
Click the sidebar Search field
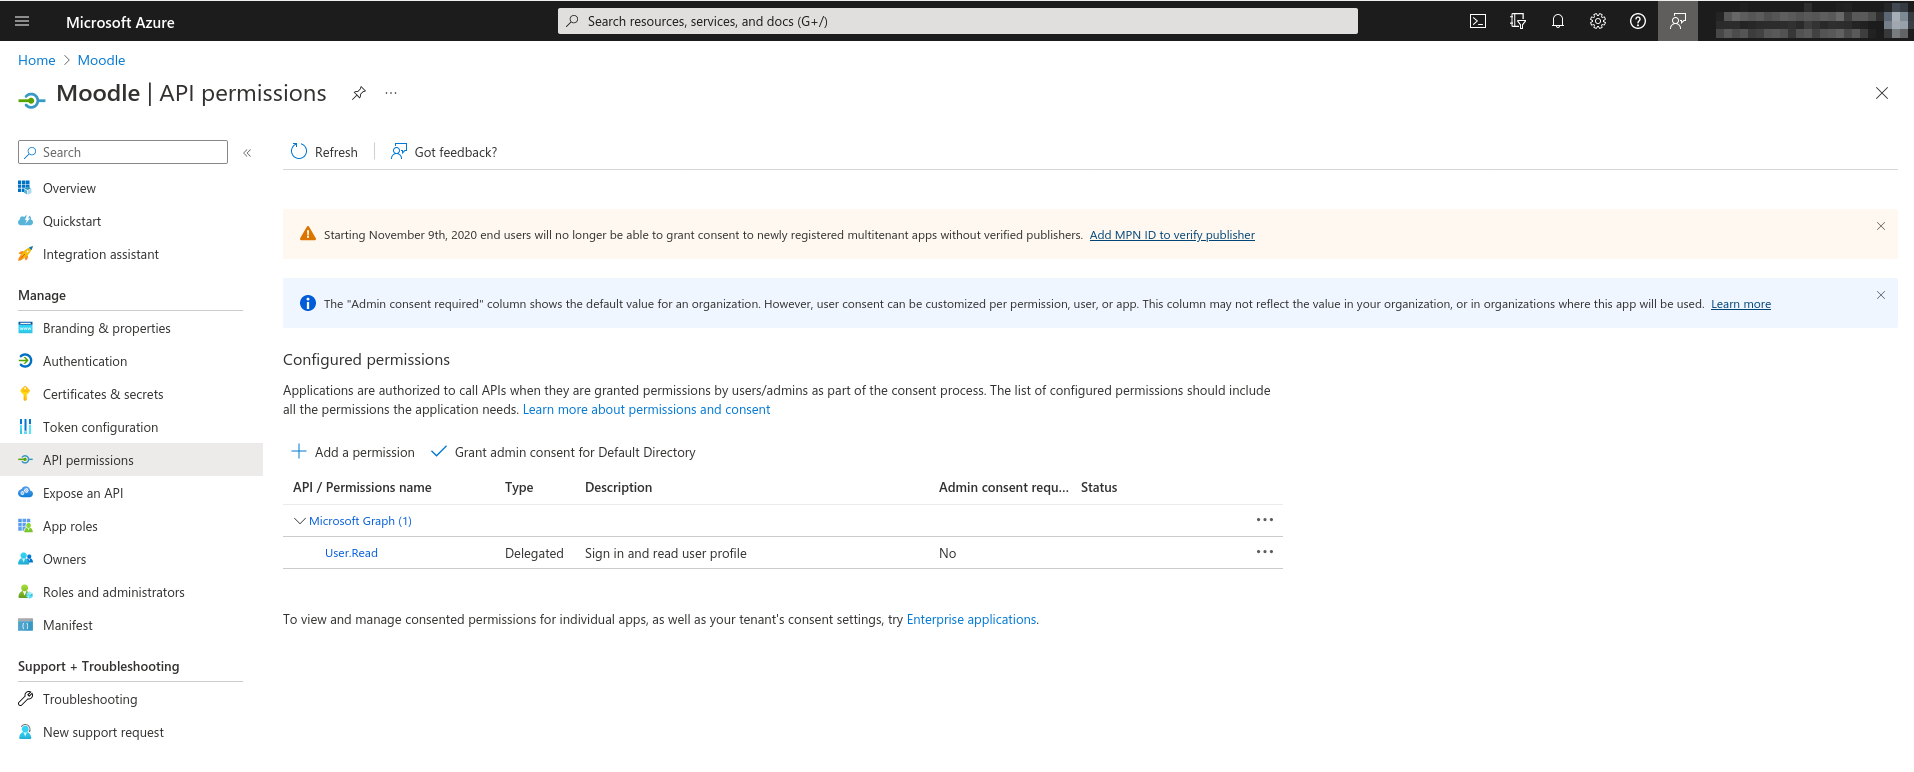pyautogui.click(x=123, y=152)
